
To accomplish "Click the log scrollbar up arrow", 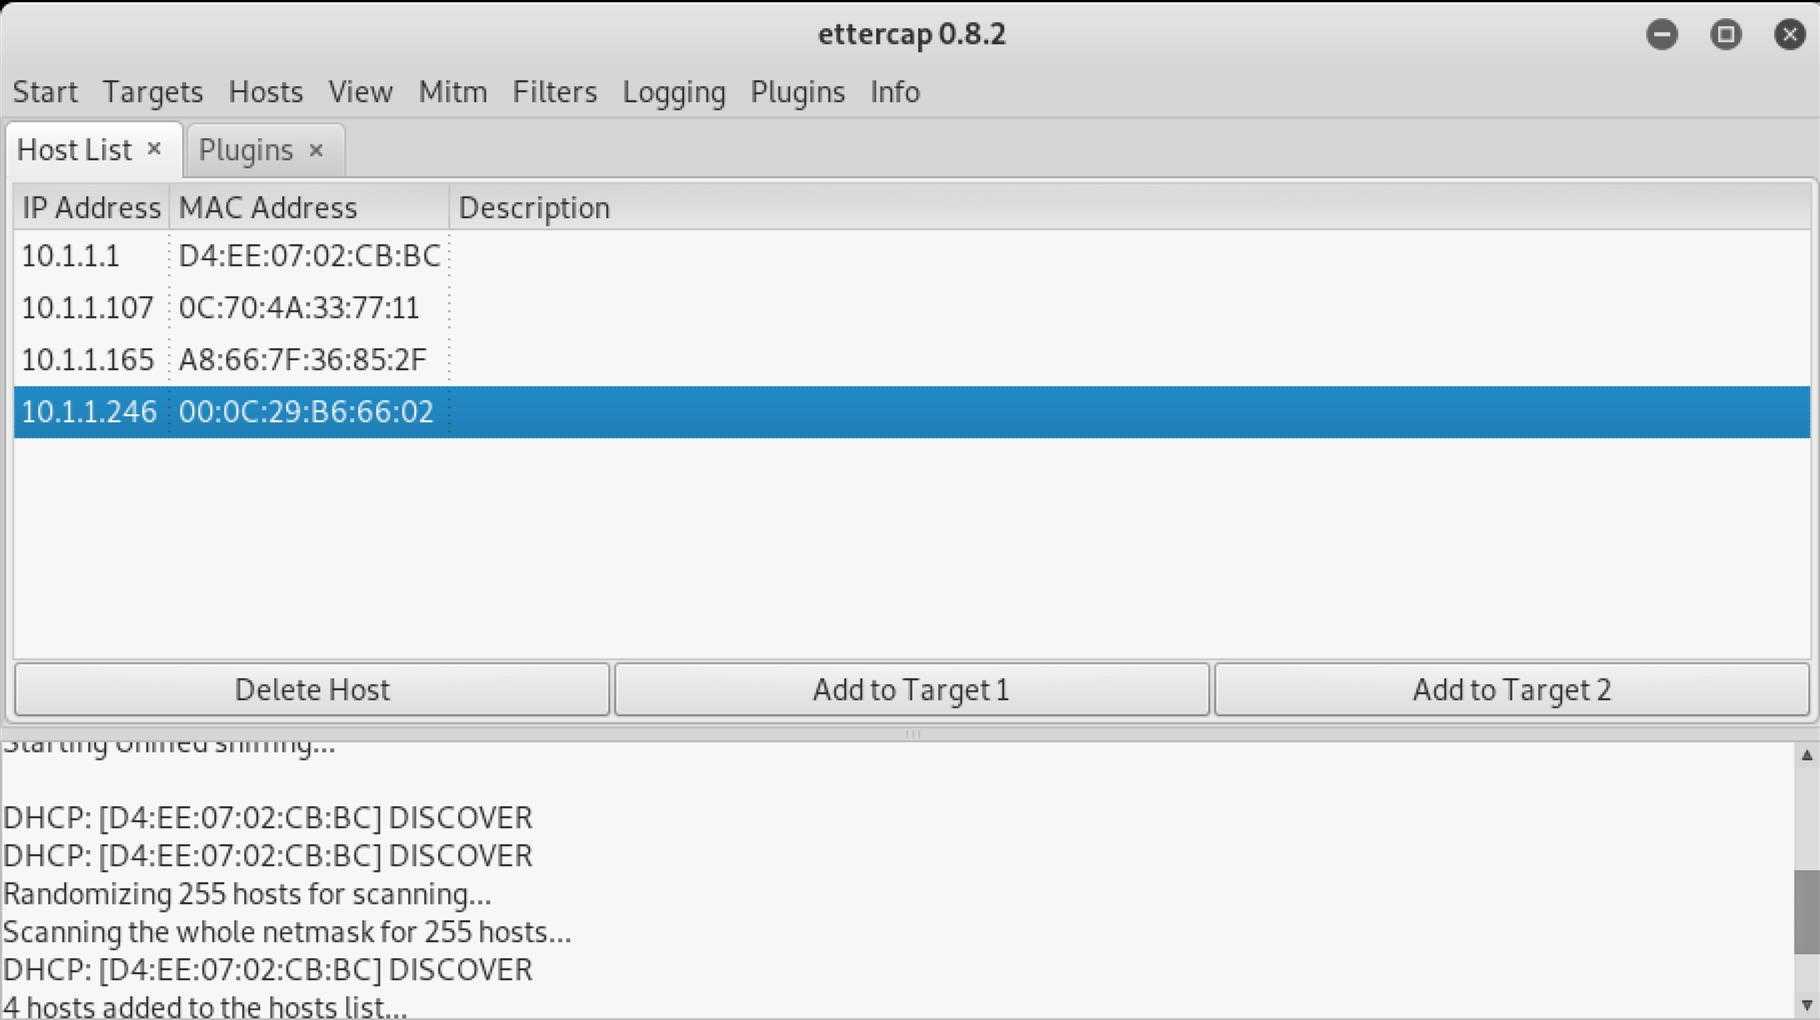I will [1807, 756].
